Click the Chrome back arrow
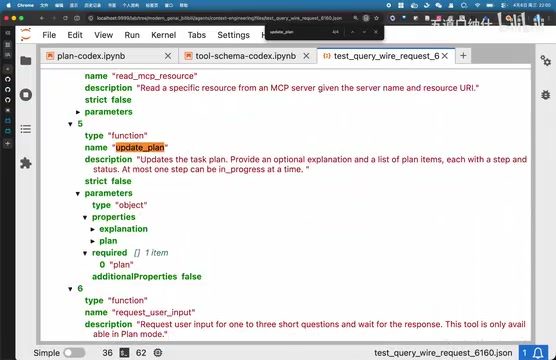 pyautogui.click(x=42, y=18)
